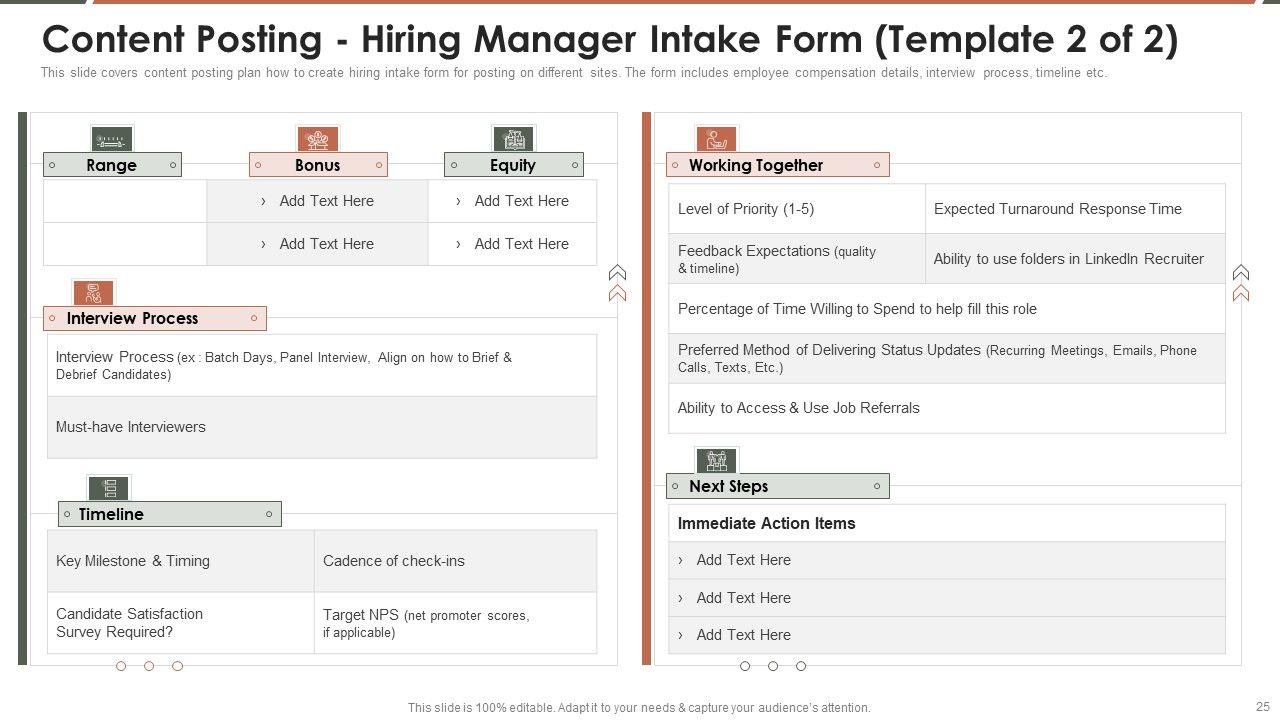Screen dimensions: 1280x720
Task: Click the Next Steps section icon
Action: (x=716, y=460)
